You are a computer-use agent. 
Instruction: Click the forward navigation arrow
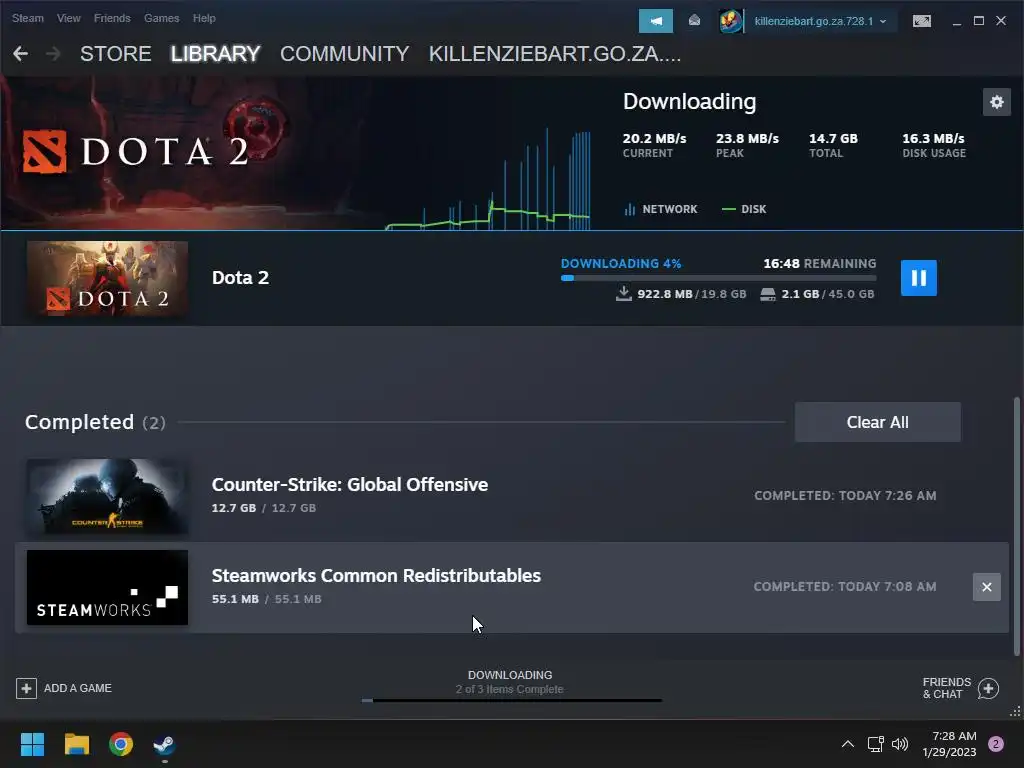click(x=54, y=54)
